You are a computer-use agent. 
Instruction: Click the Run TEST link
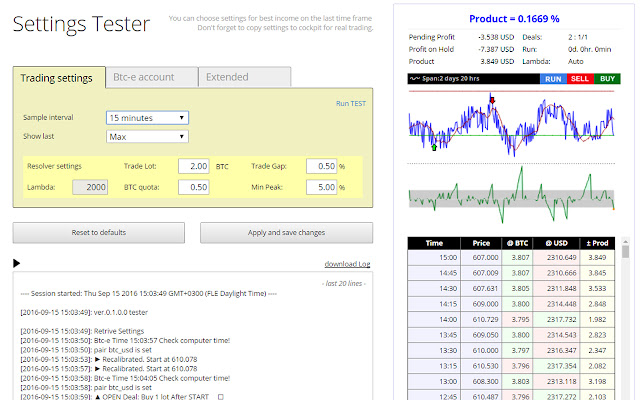(x=351, y=104)
